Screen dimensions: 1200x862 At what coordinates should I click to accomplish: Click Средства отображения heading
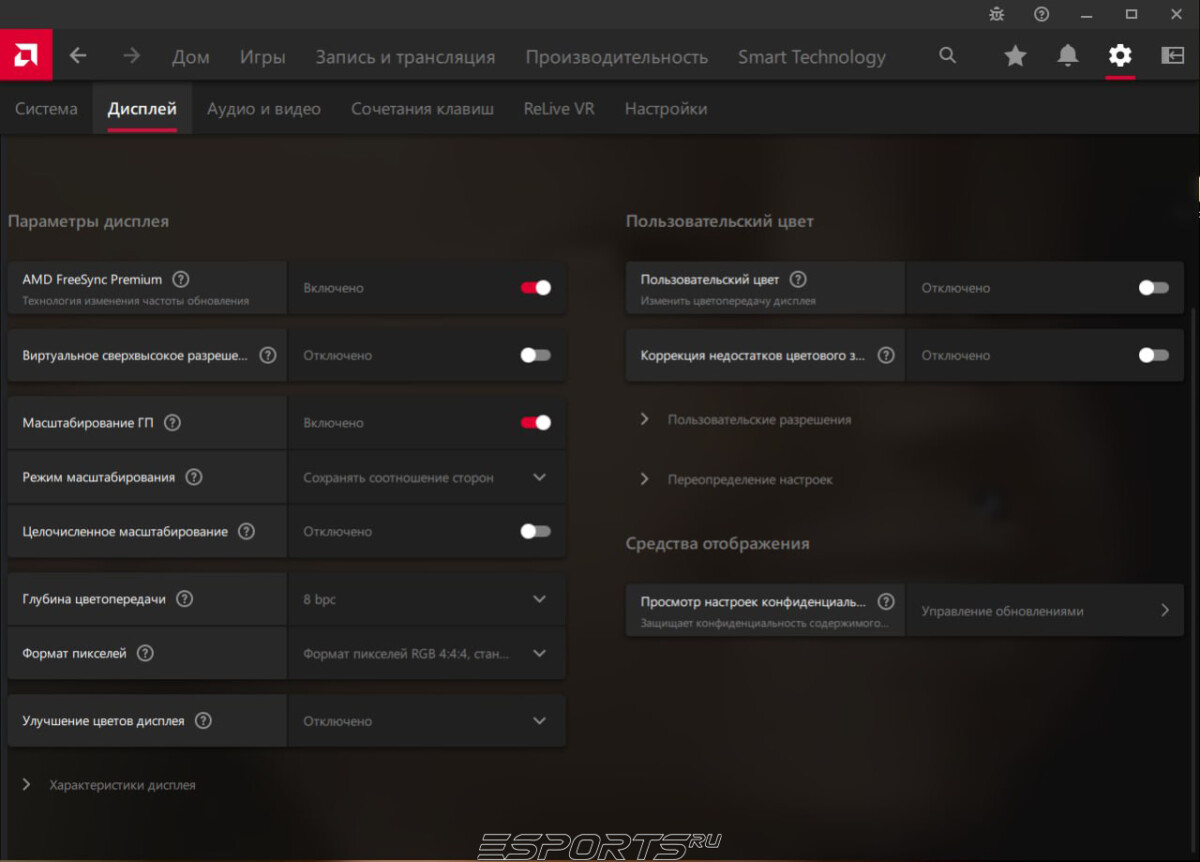(x=717, y=544)
